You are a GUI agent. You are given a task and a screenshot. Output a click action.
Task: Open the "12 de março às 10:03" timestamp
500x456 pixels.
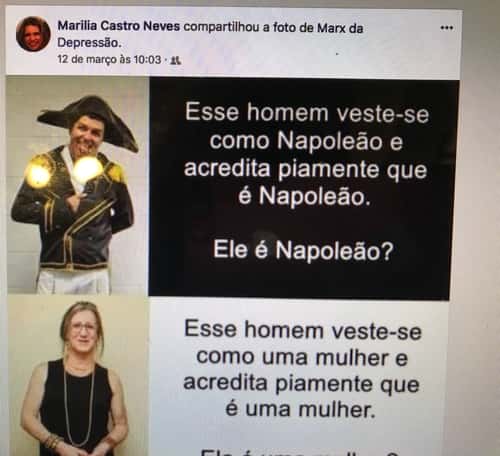(x=109, y=60)
